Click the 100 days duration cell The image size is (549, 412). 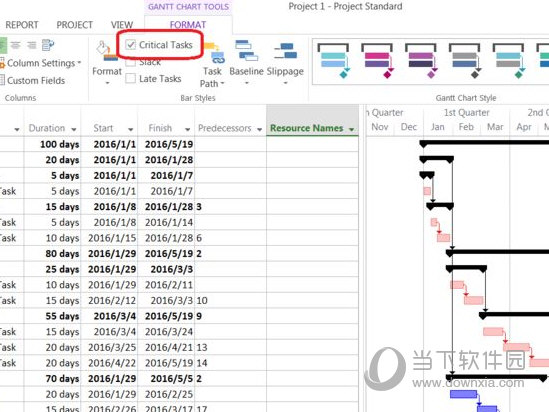pyautogui.click(x=53, y=144)
